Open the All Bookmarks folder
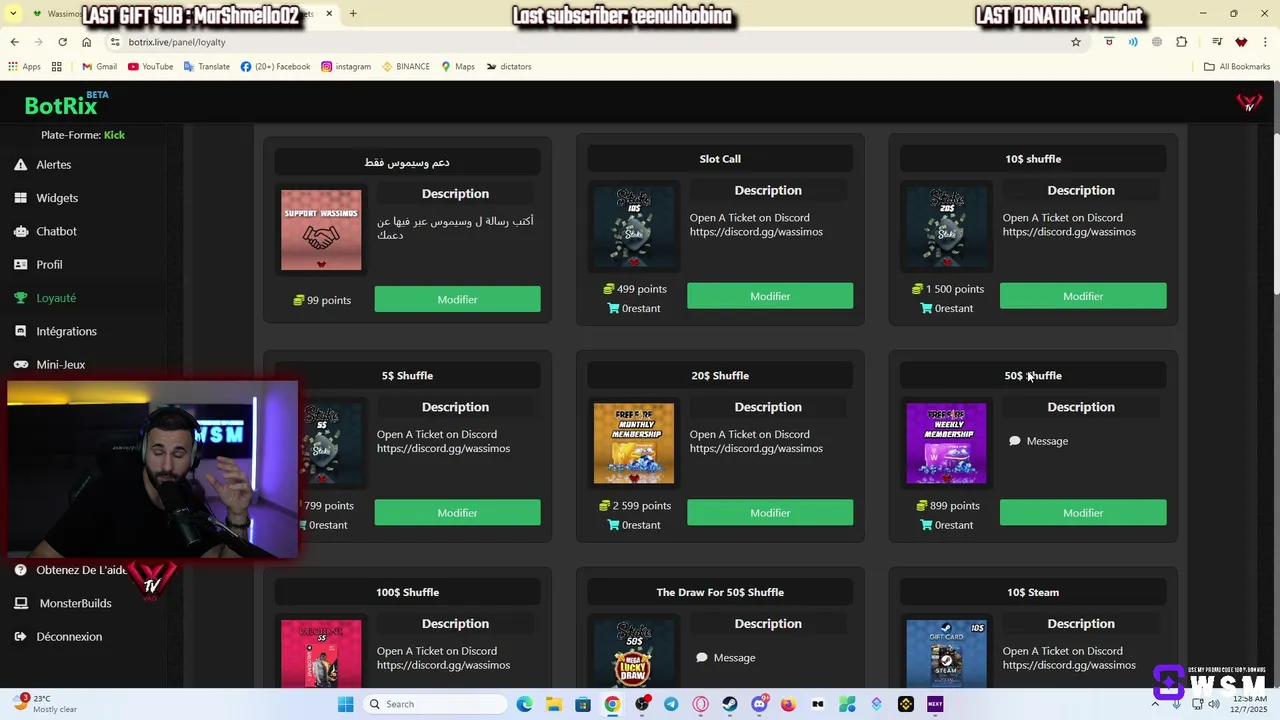 [1237, 67]
